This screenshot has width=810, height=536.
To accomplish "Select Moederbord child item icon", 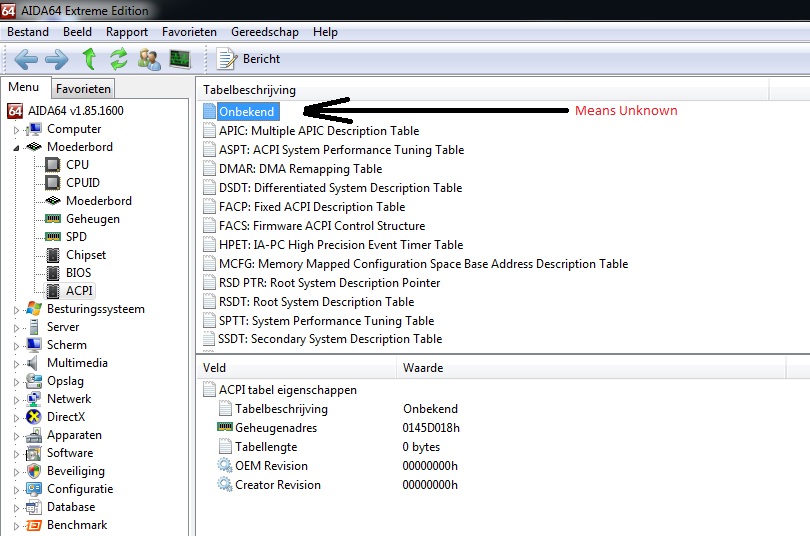I will click(53, 200).
